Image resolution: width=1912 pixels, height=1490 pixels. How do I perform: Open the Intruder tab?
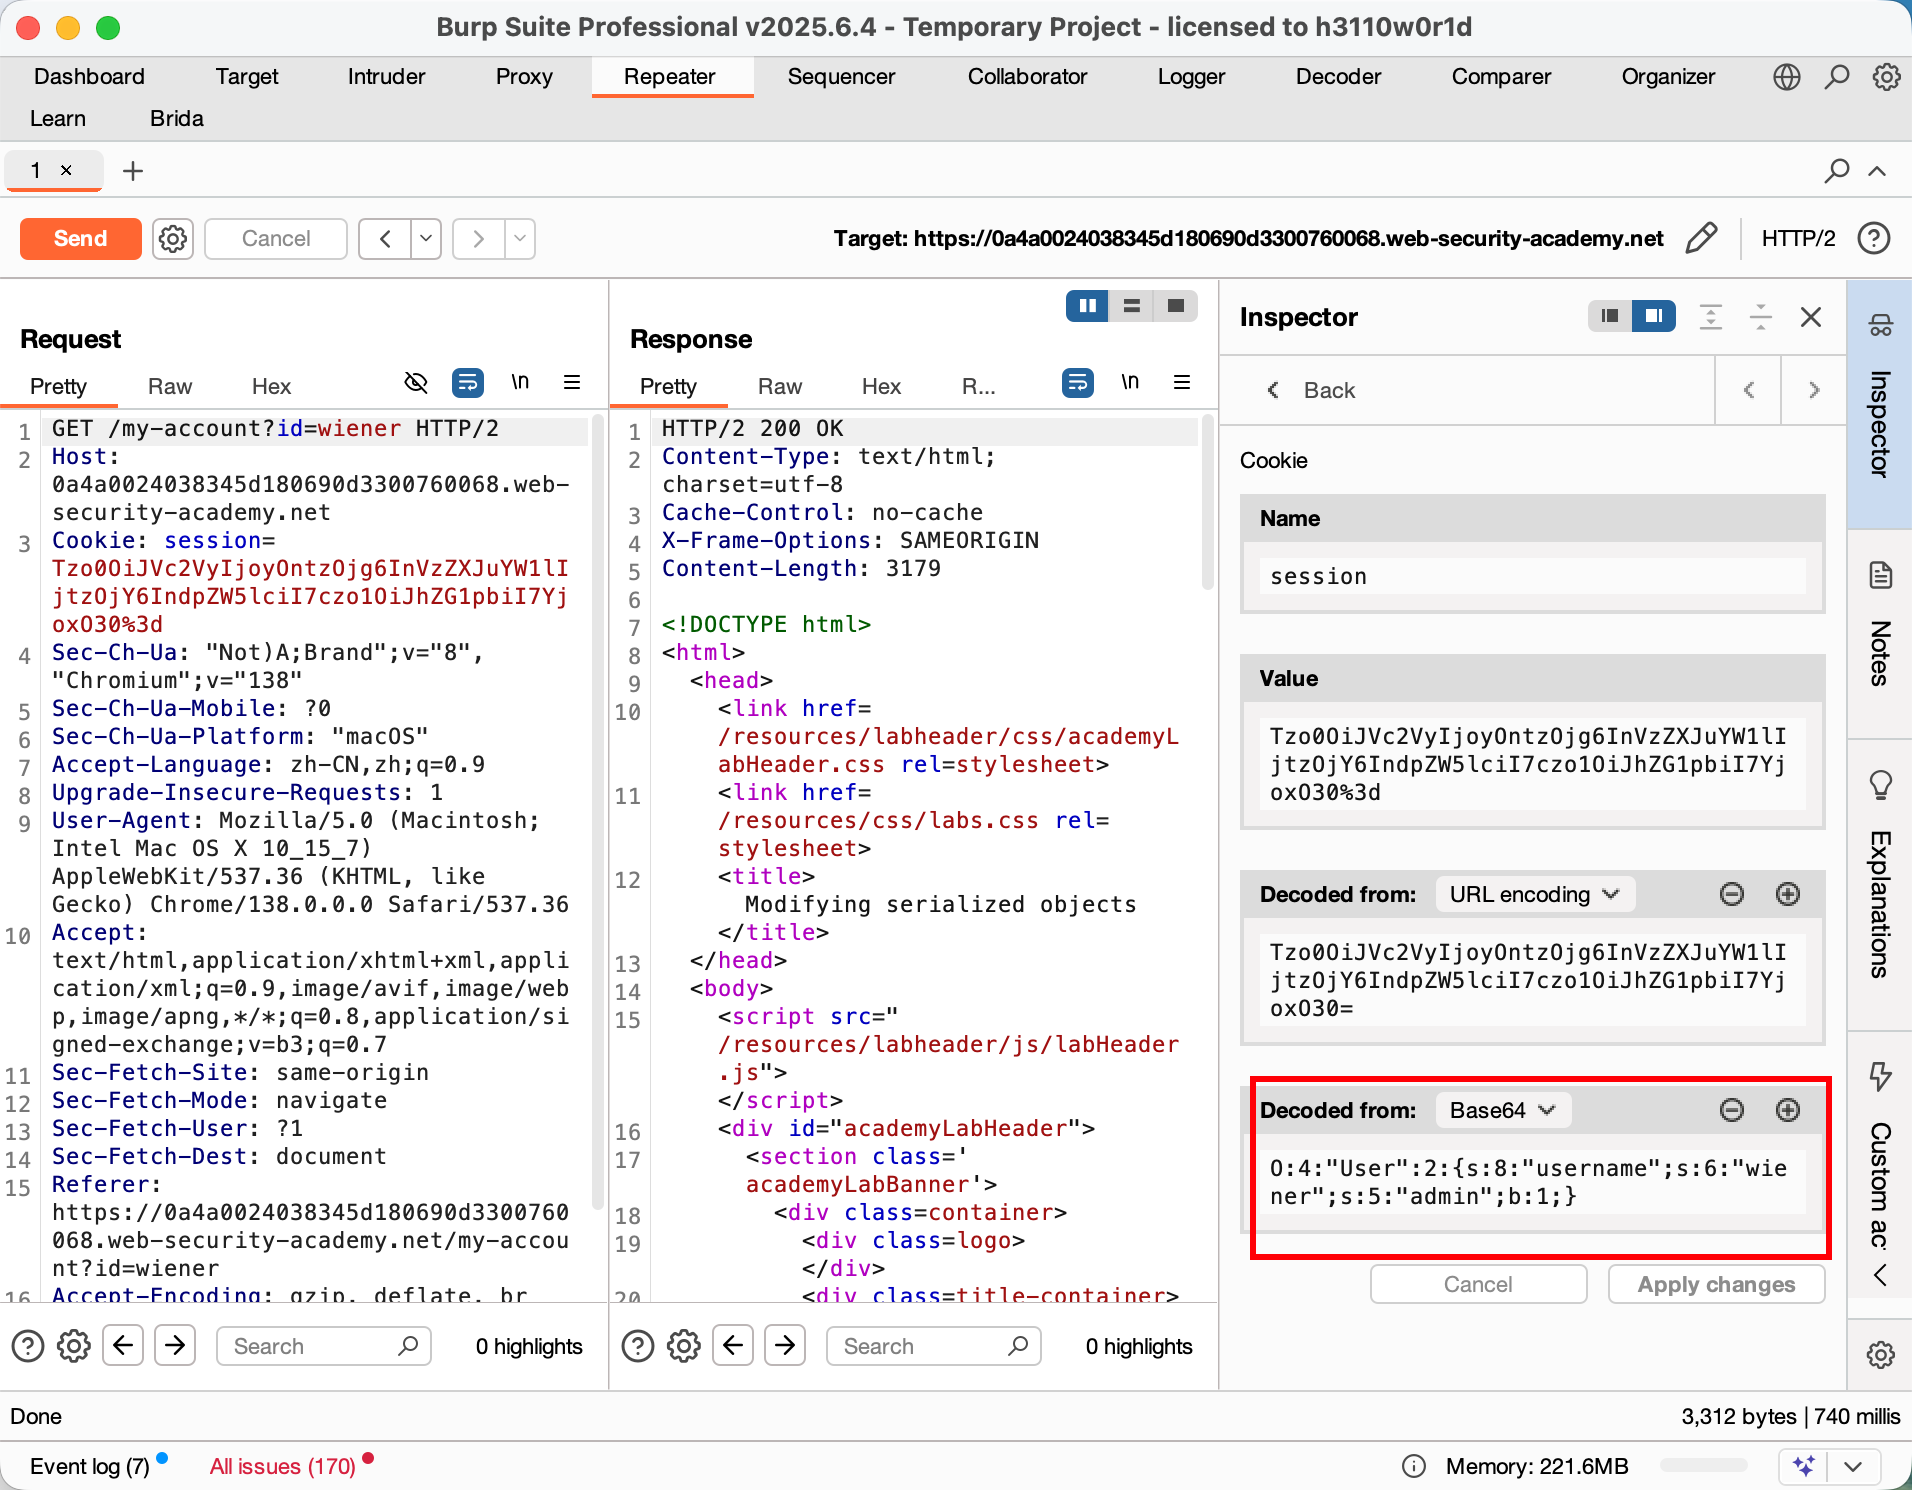[x=386, y=77]
